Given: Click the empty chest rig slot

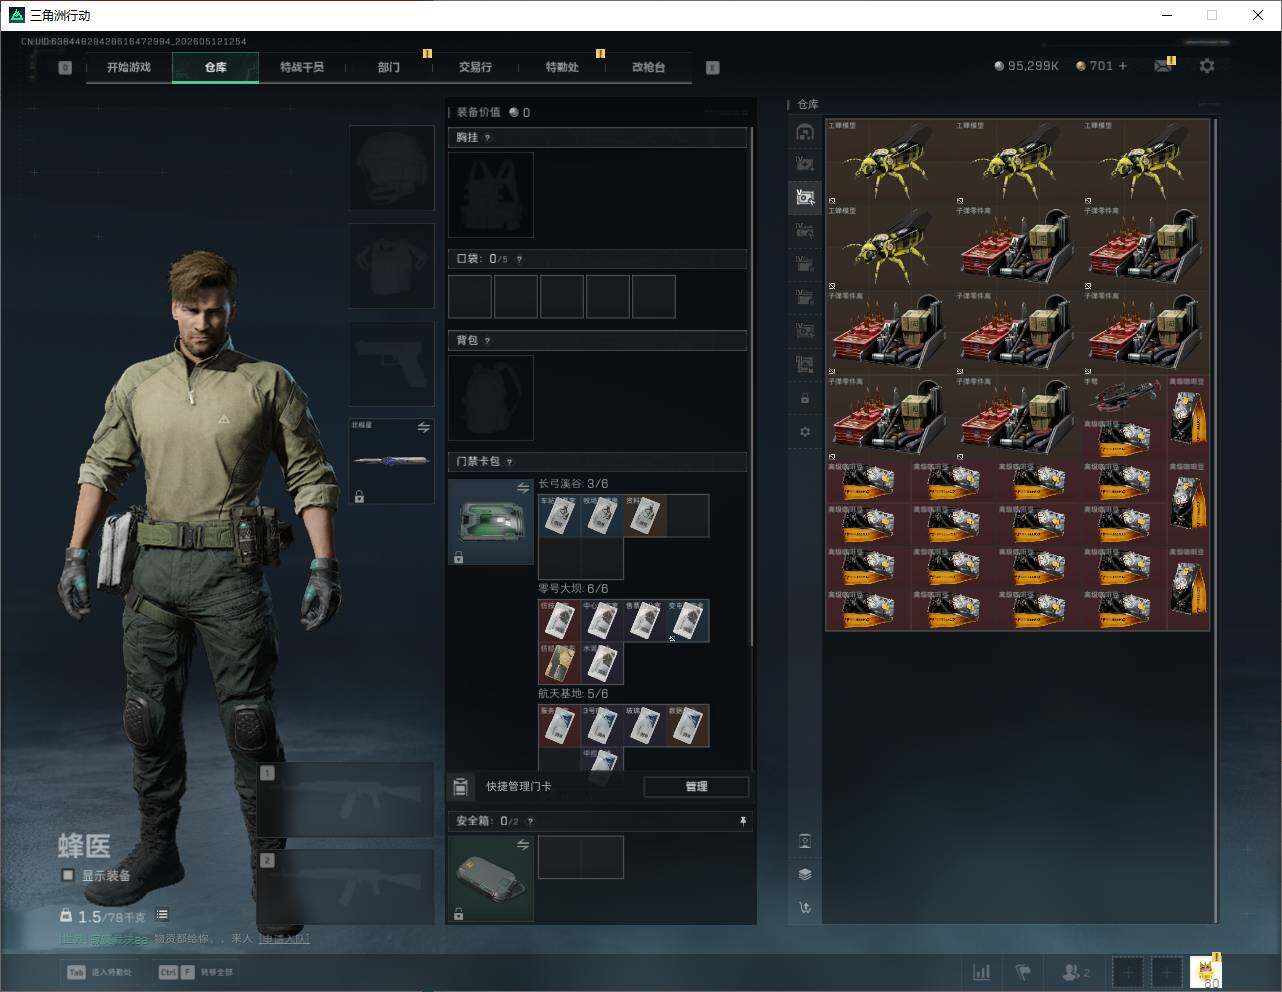Looking at the screenshot, I should tap(491, 195).
